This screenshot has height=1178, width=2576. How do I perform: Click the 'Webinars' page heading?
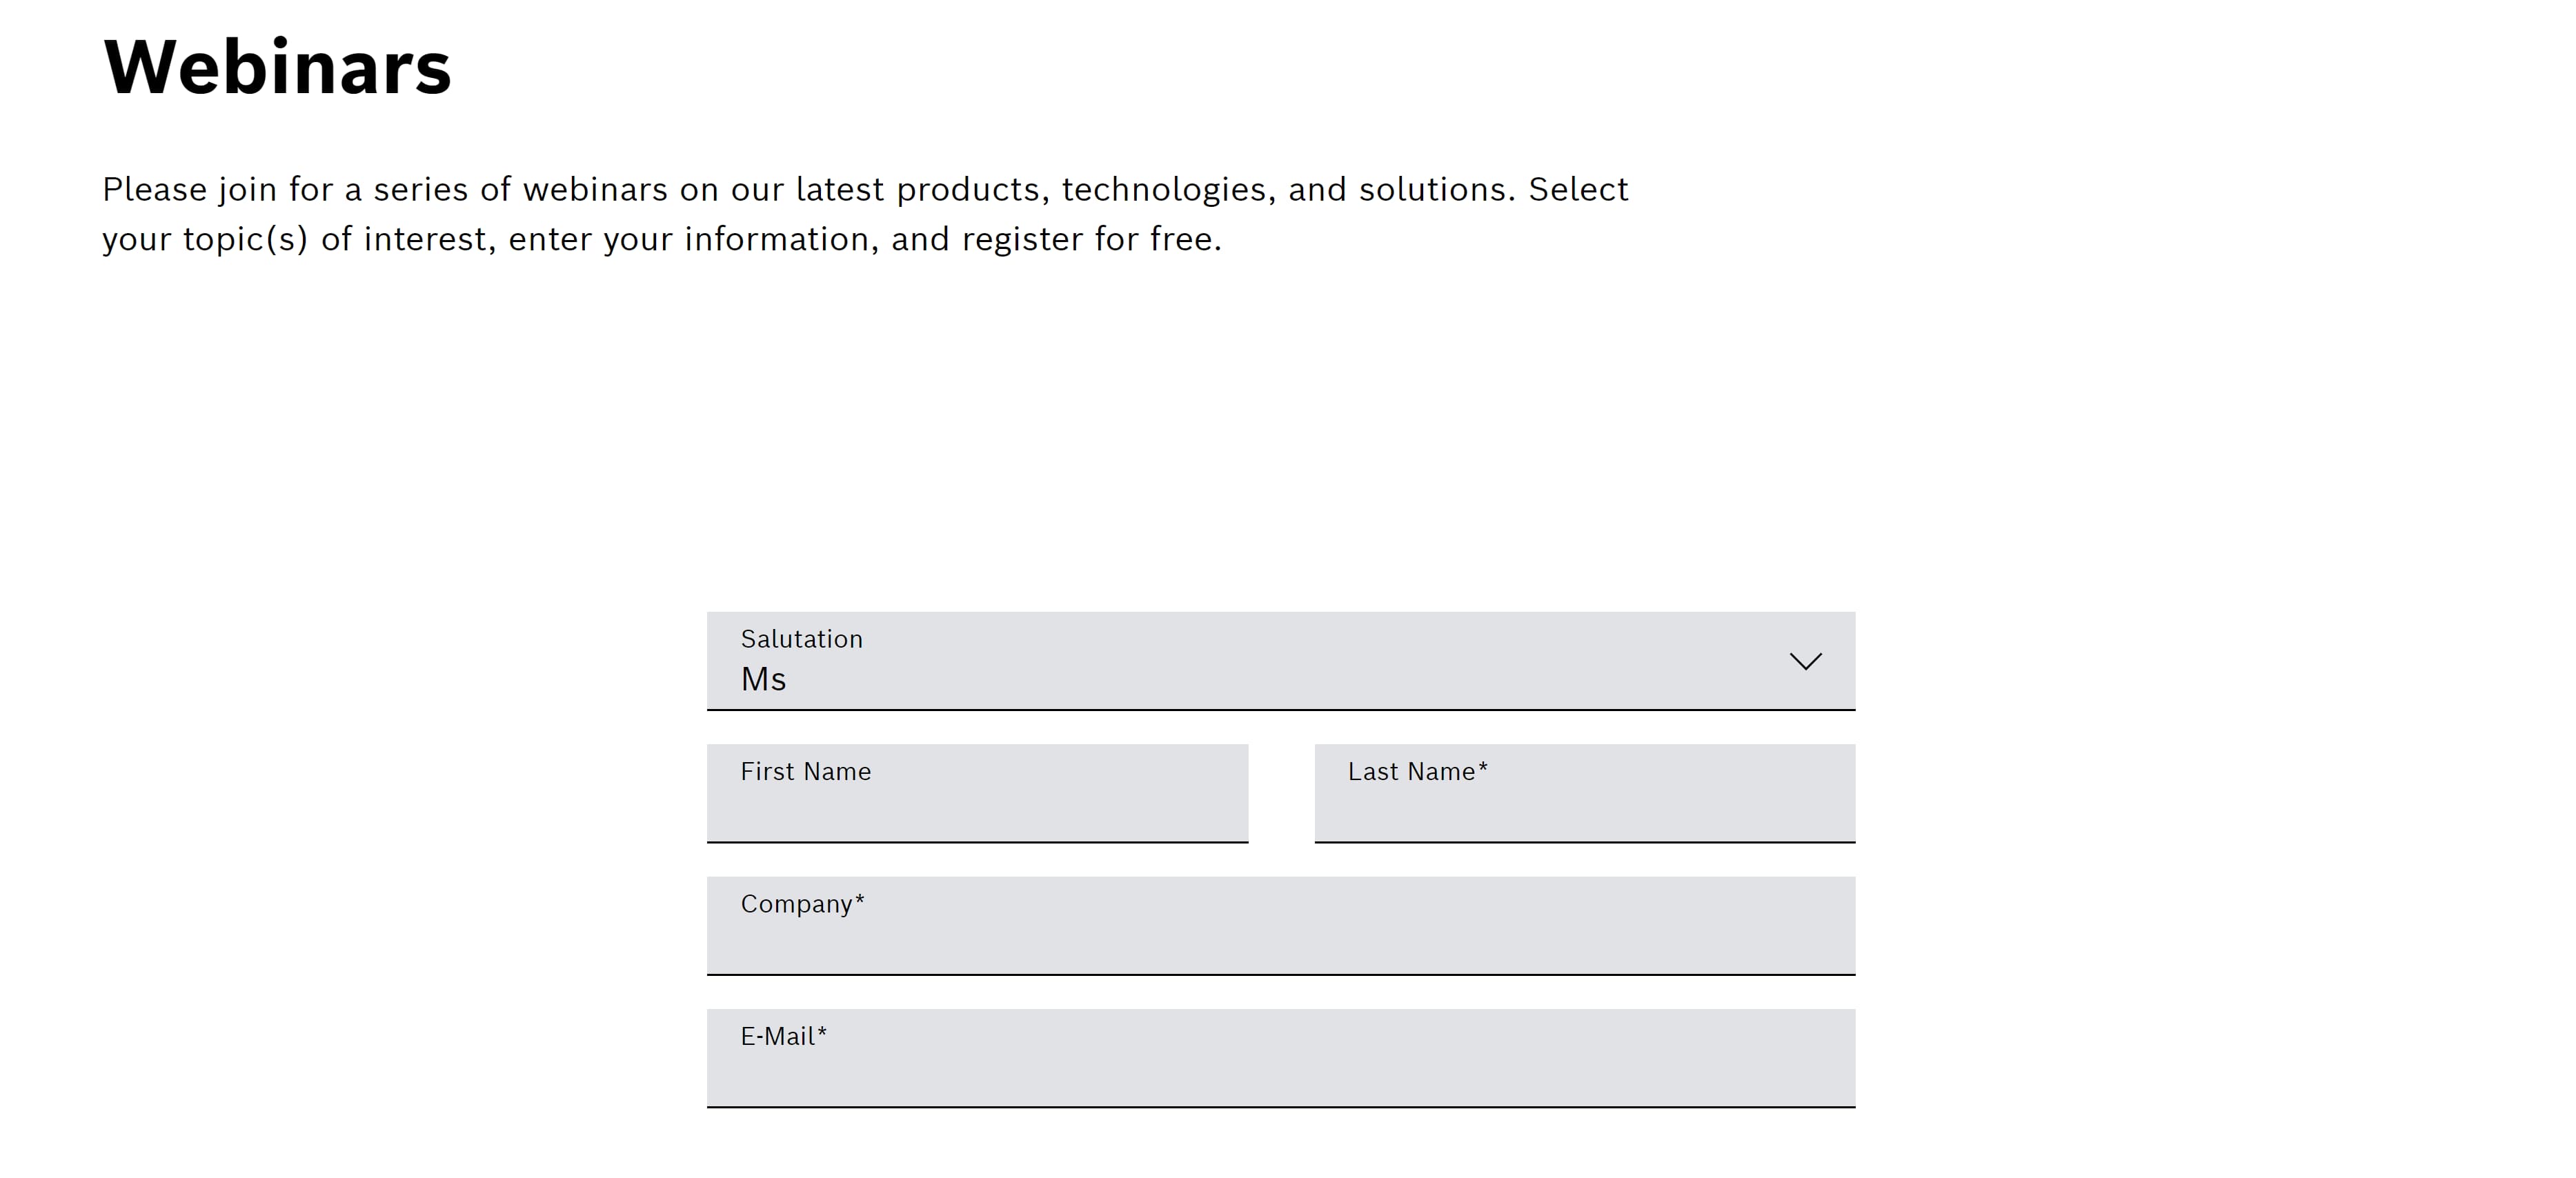coord(277,67)
